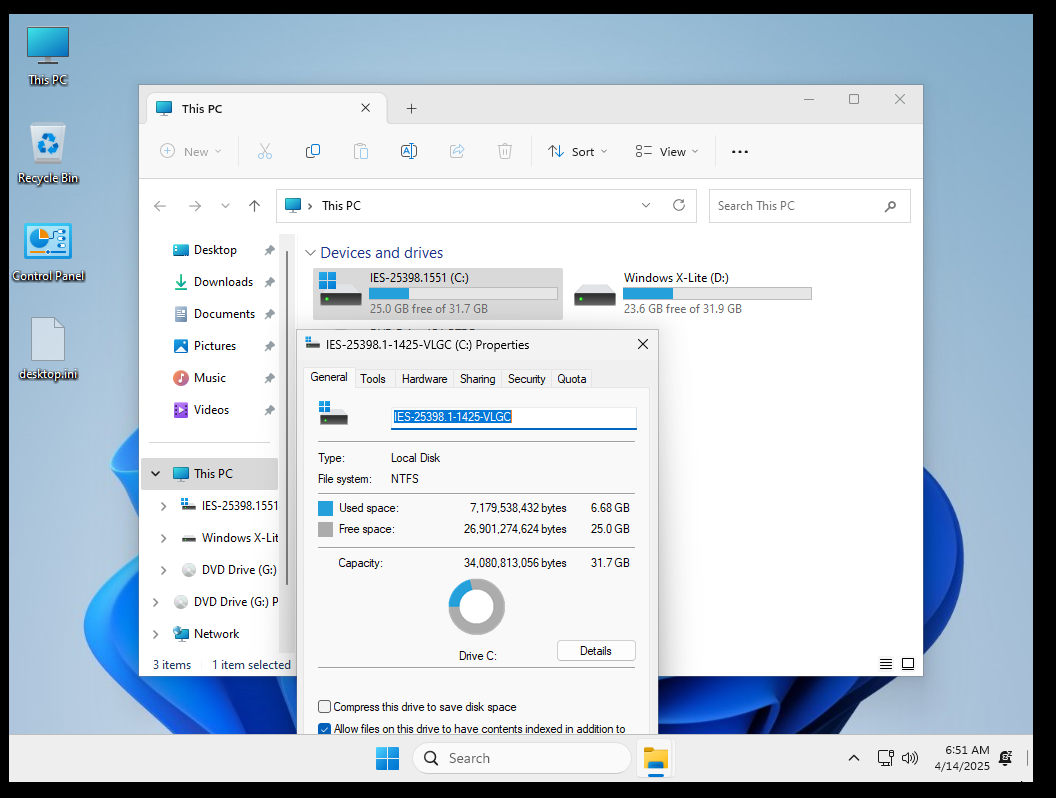The image size is (1056, 798).
Task: Open the View dropdown menu
Action: [x=667, y=152]
